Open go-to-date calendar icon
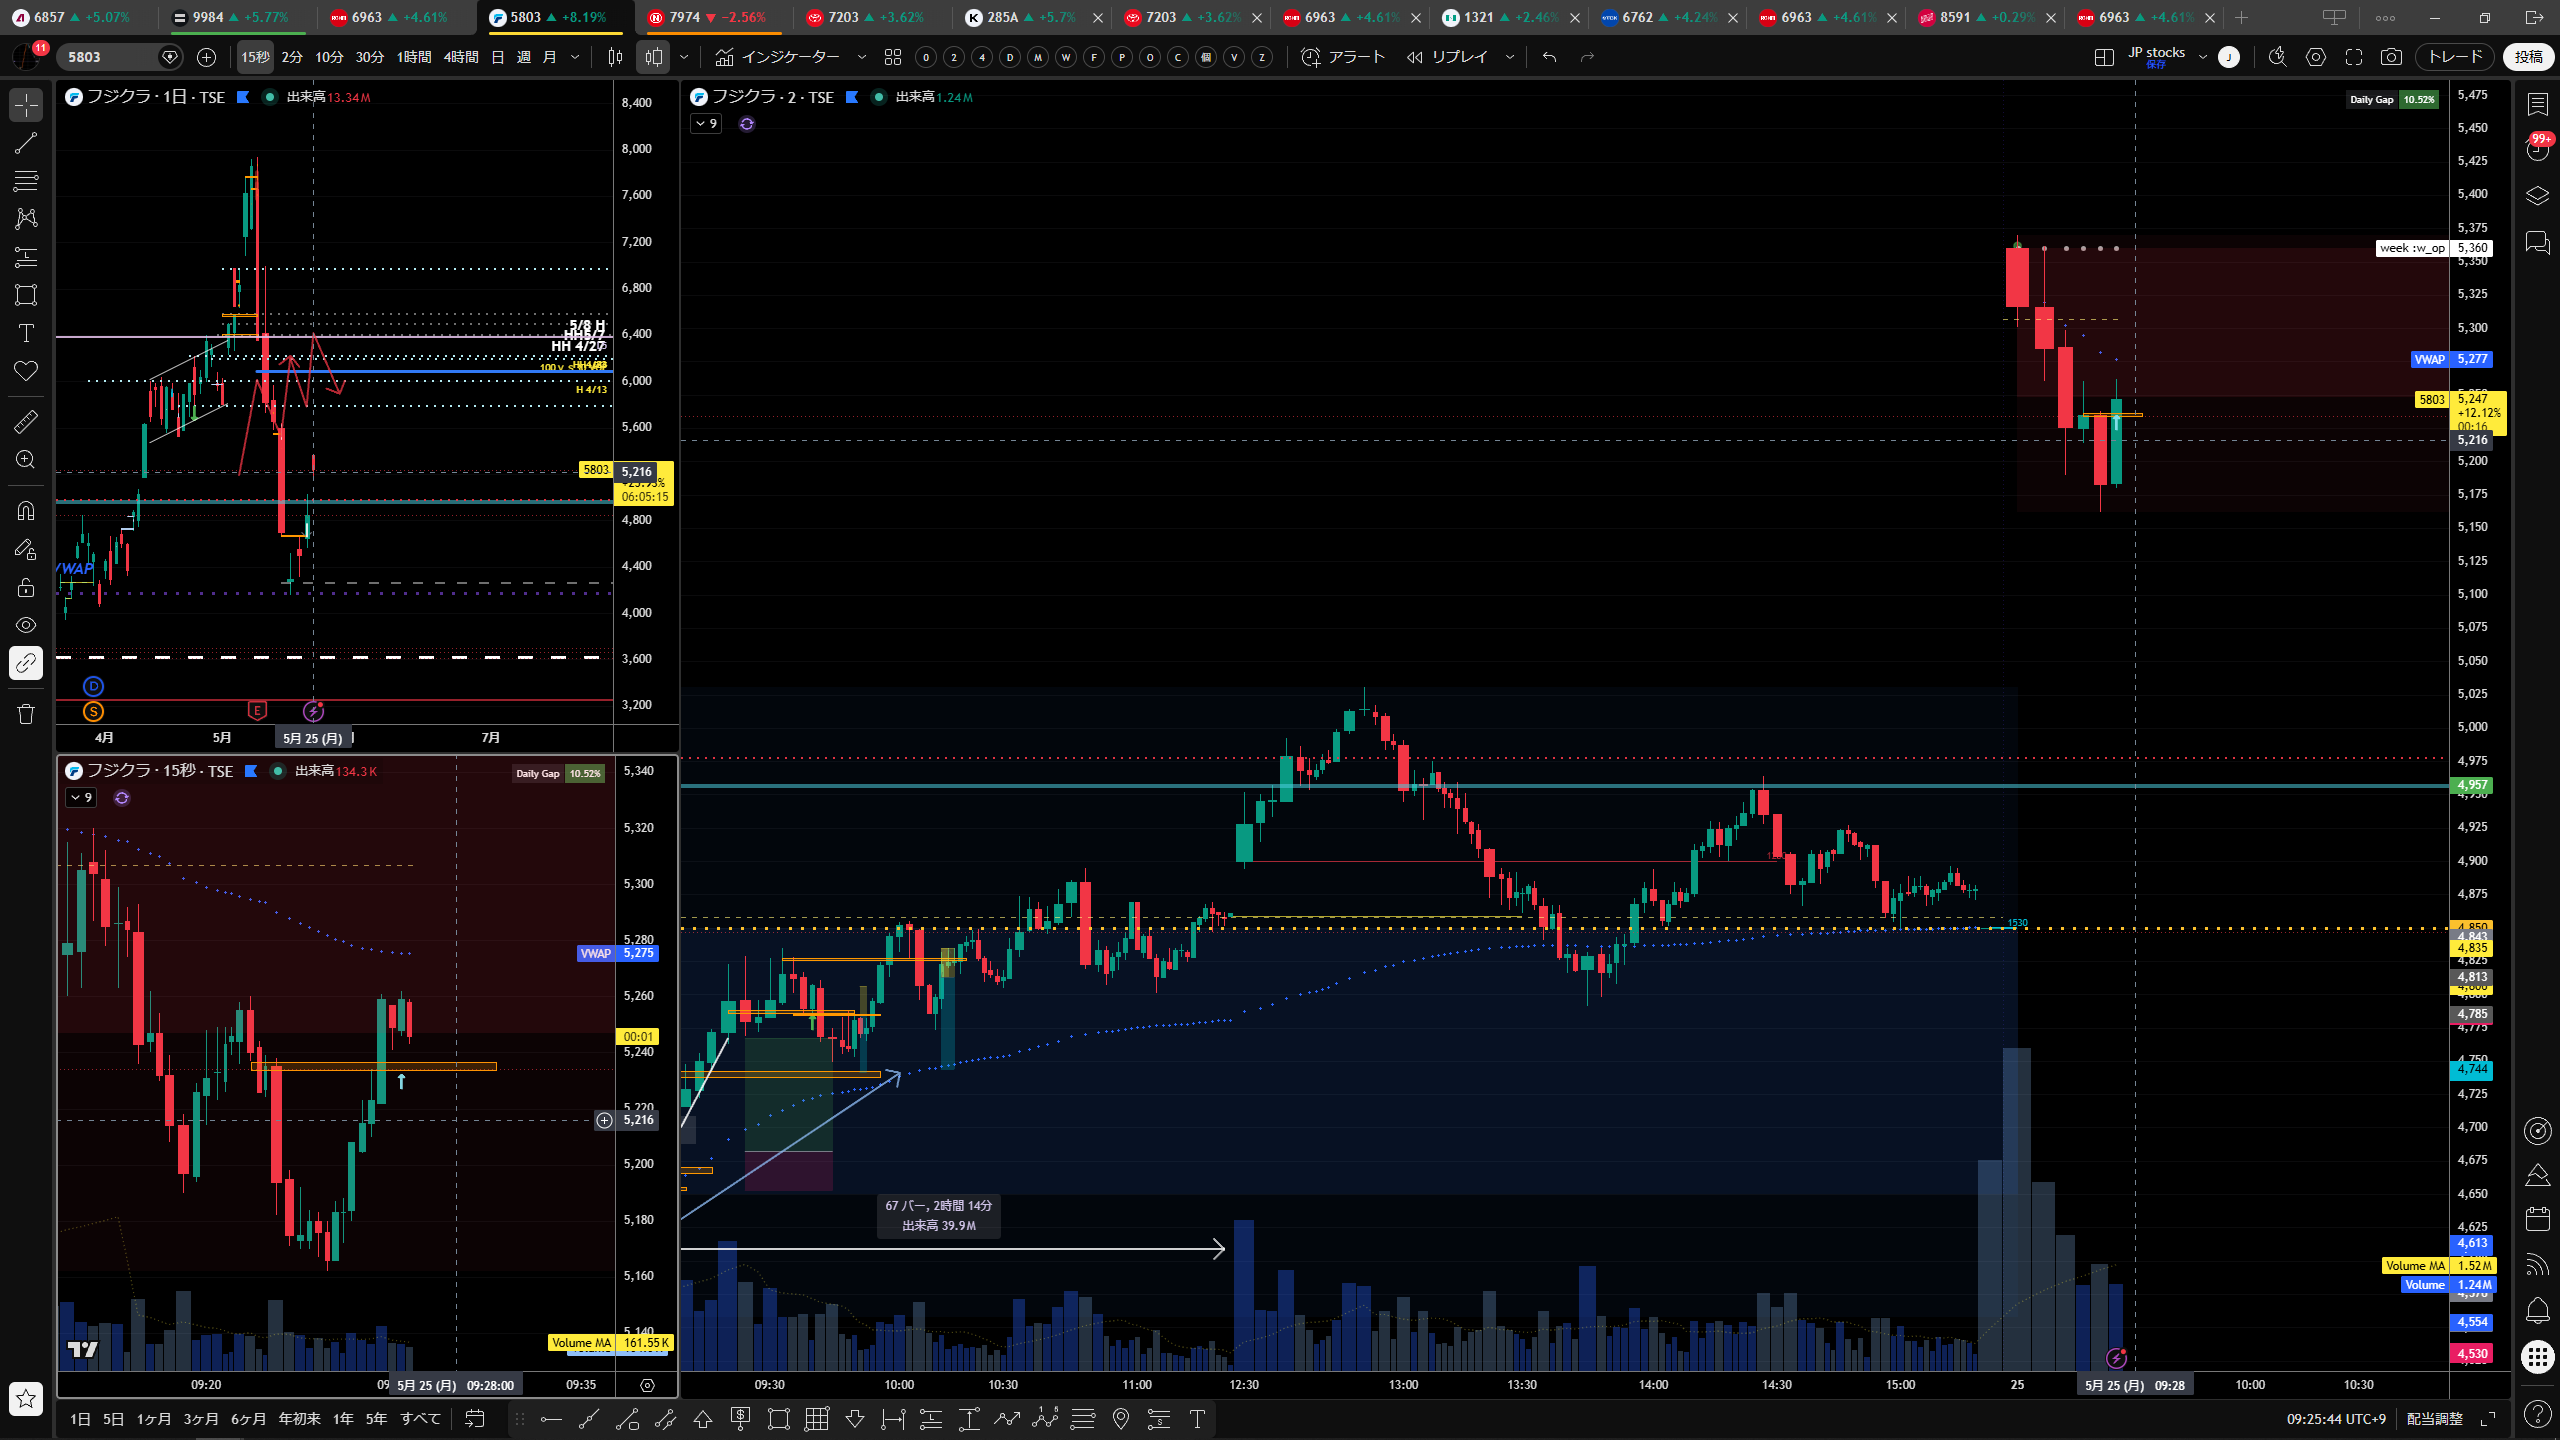The image size is (2560, 1440). (x=475, y=1419)
